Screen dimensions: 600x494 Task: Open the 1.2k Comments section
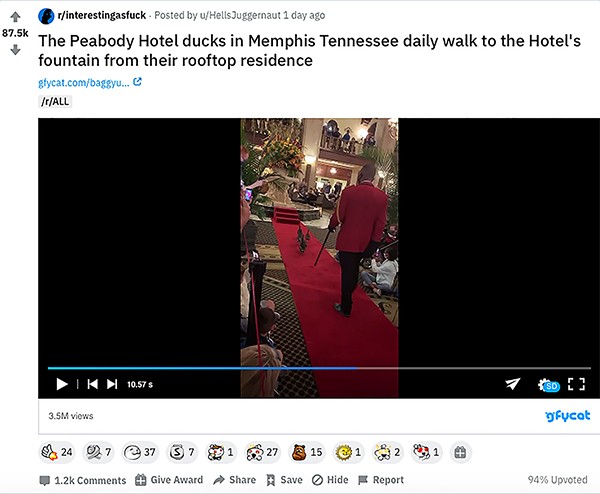tap(83, 480)
